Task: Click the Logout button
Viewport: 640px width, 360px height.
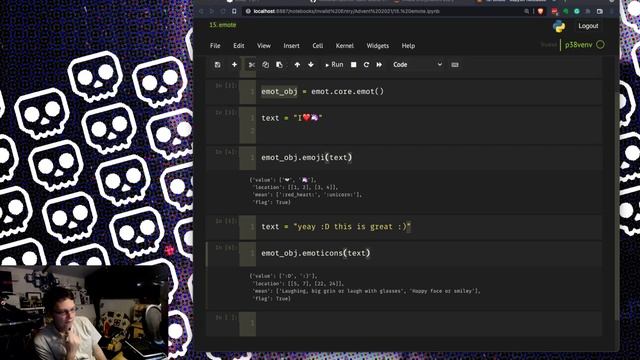Action: click(x=588, y=26)
